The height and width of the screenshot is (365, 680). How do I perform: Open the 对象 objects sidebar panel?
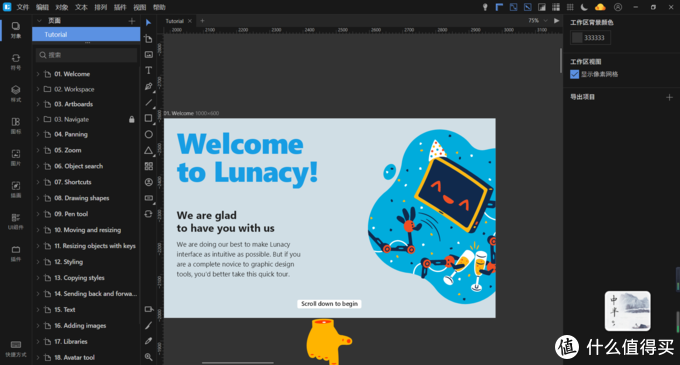click(x=16, y=30)
